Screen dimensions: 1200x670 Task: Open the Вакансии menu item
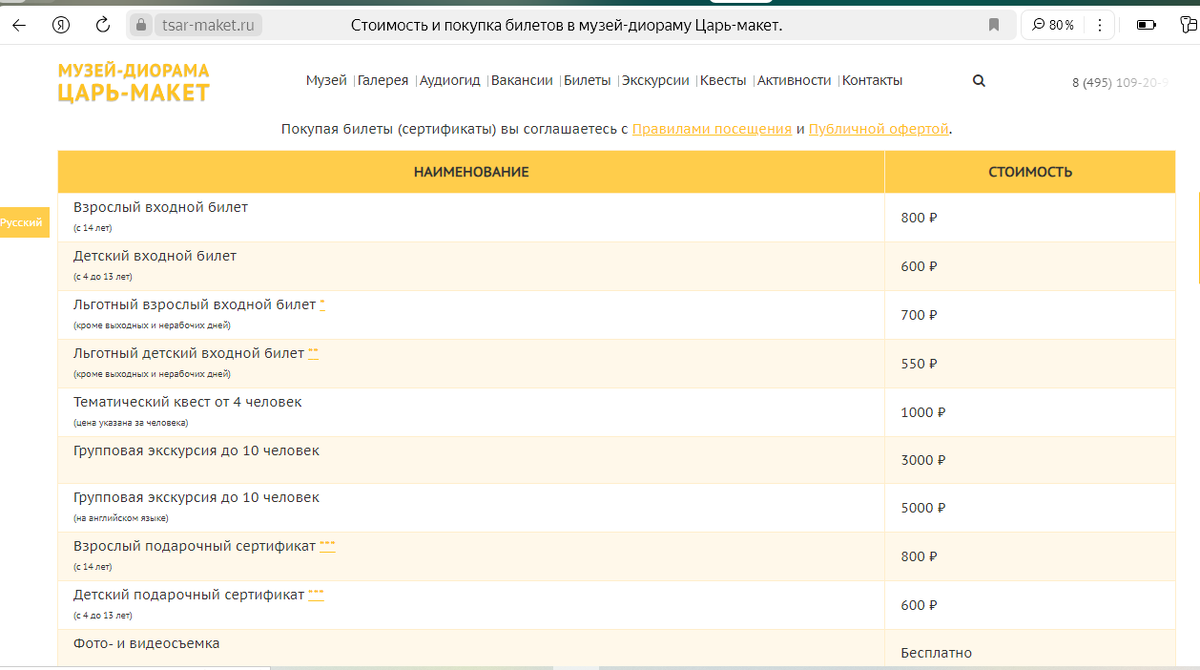pos(522,81)
